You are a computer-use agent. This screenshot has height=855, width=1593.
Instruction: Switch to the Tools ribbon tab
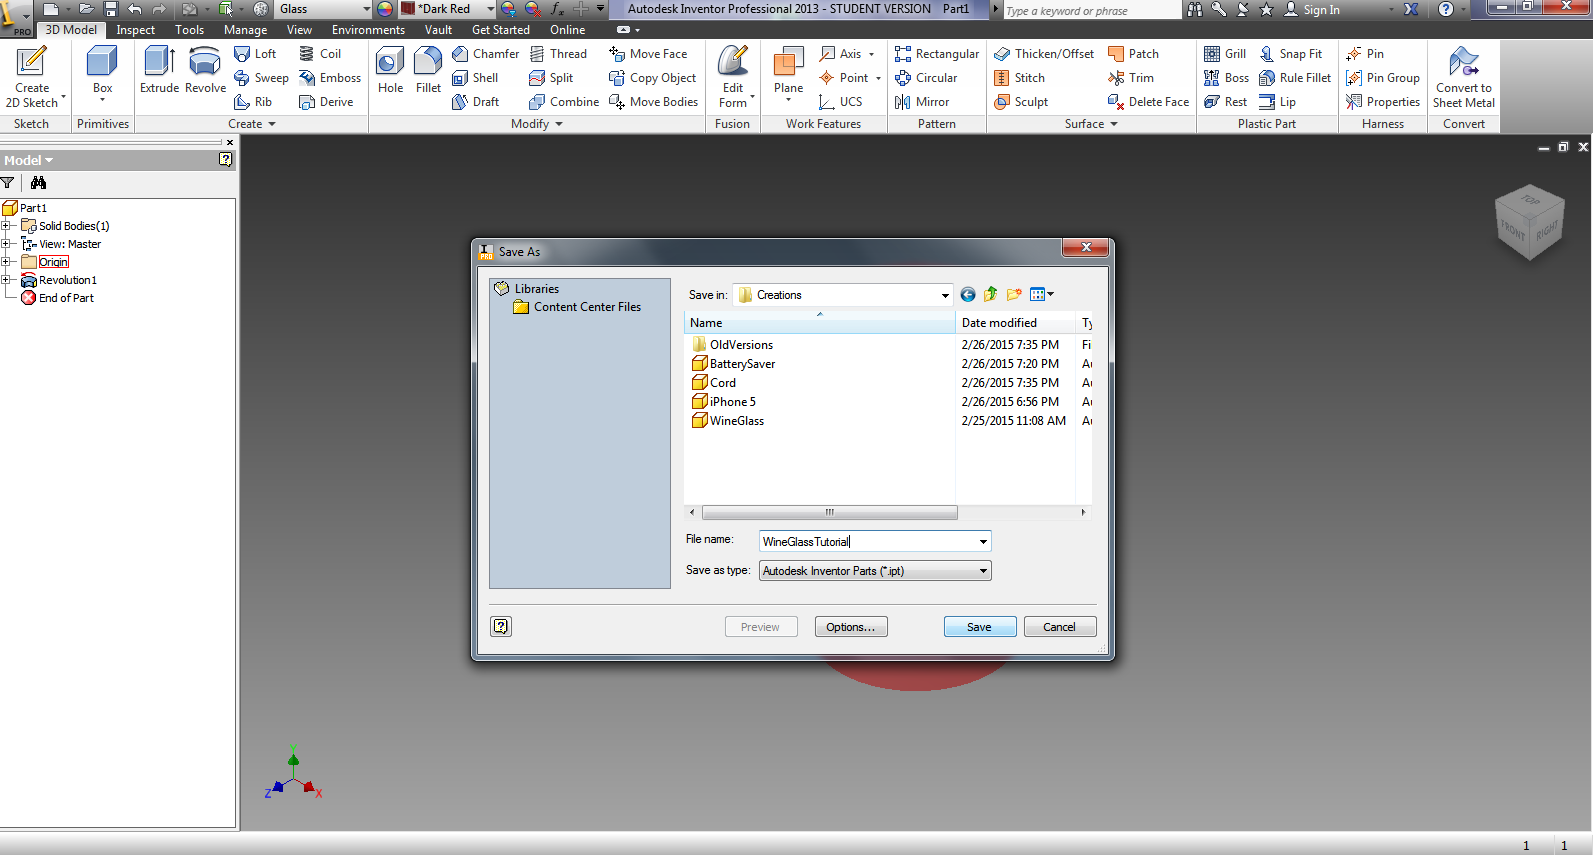click(x=189, y=30)
